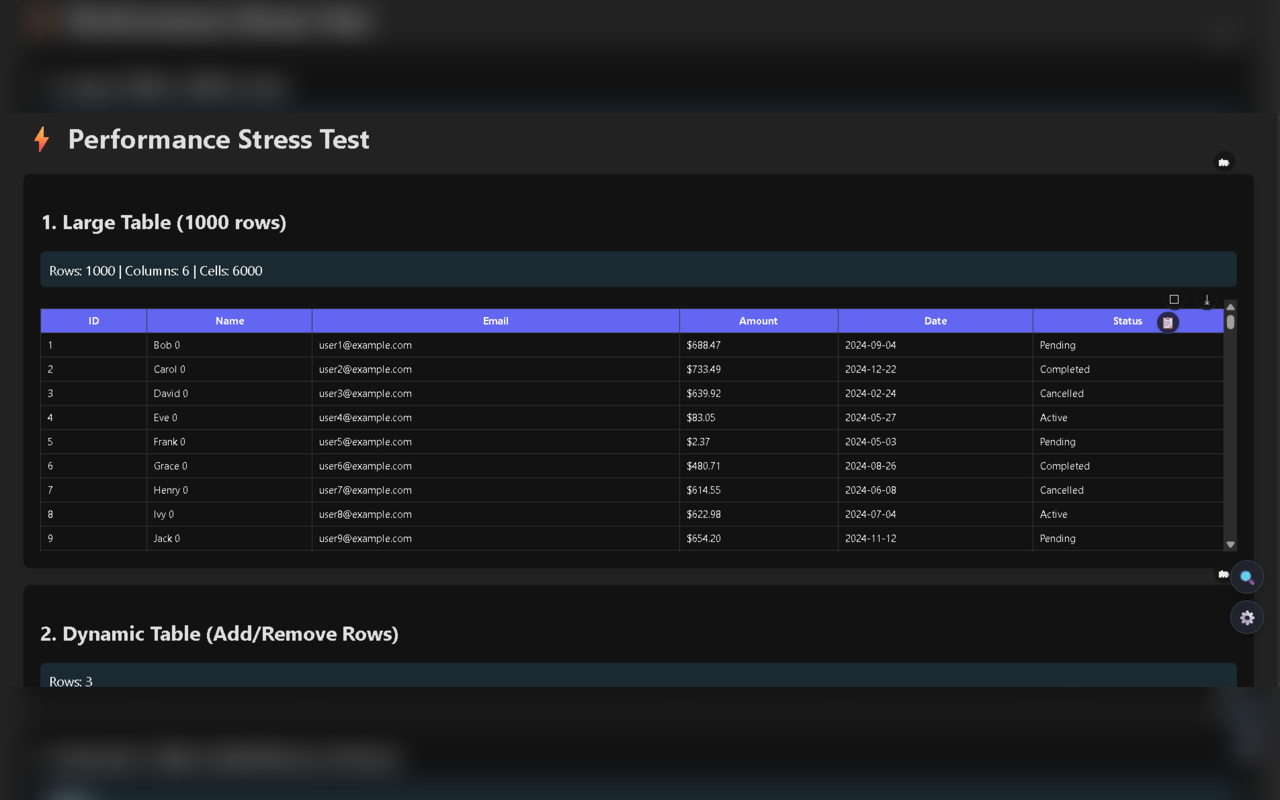The height and width of the screenshot is (800, 1280).
Task: Click the '1. Large Table (1000 rows)' heading
Action: tap(164, 222)
